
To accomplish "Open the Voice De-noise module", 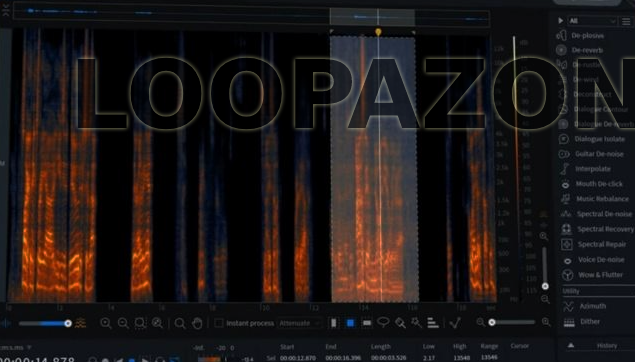I will [595, 260].
